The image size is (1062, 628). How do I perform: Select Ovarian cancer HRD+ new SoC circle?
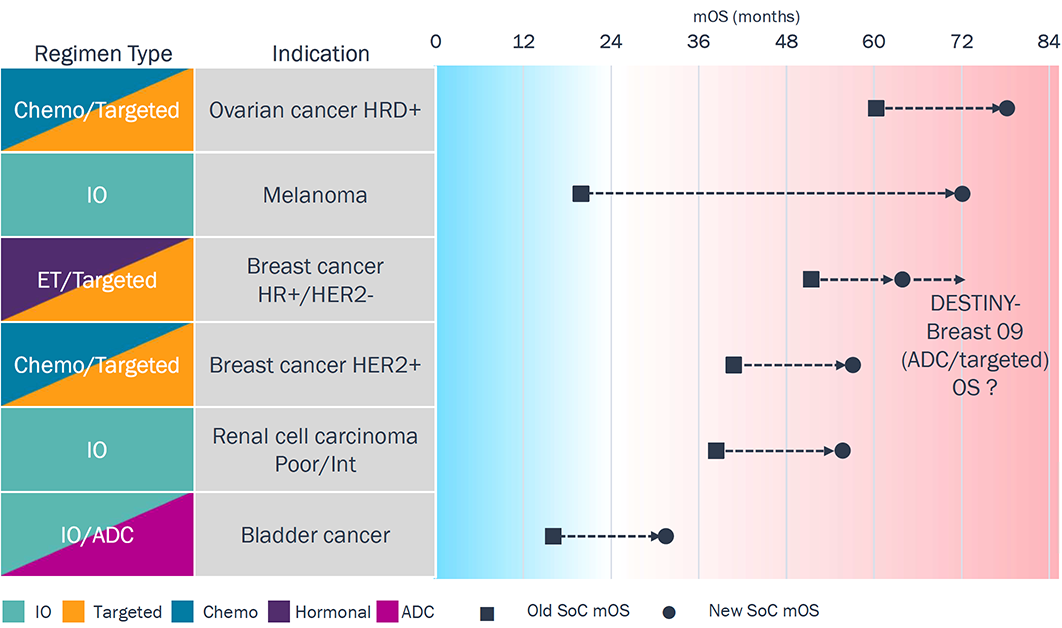(1007, 108)
